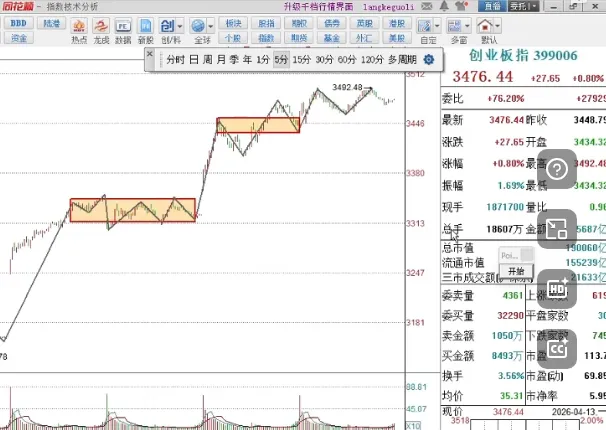Select the 5分 period tab
Viewport: 606px width, 430px height.
pyautogui.click(x=281, y=59)
